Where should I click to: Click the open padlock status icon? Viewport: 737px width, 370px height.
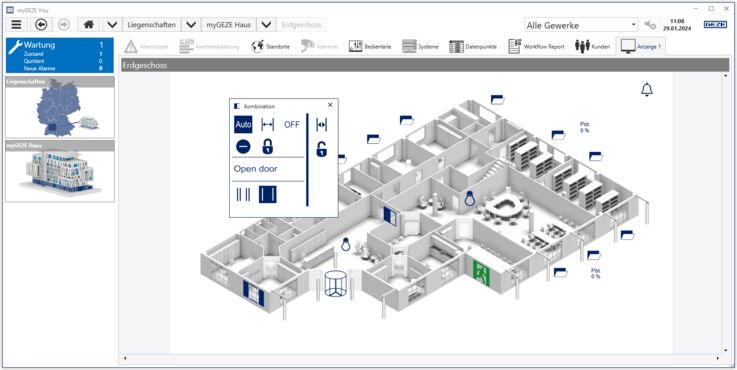pos(321,149)
